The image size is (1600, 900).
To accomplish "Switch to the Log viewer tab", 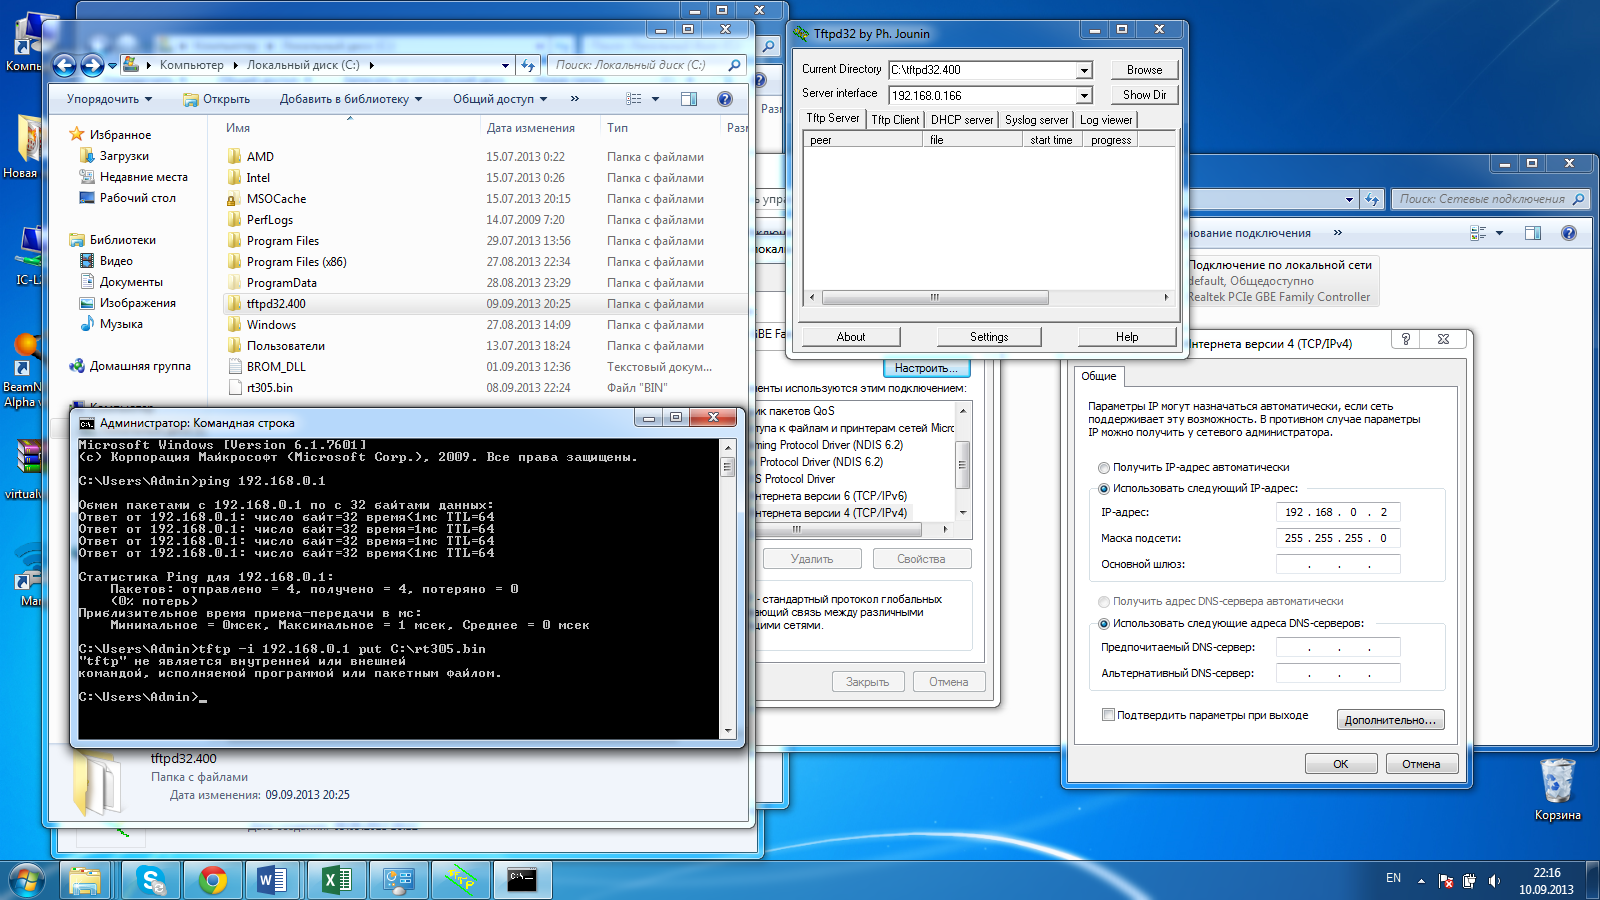I will pyautogui.click(x=1106, y=120).
